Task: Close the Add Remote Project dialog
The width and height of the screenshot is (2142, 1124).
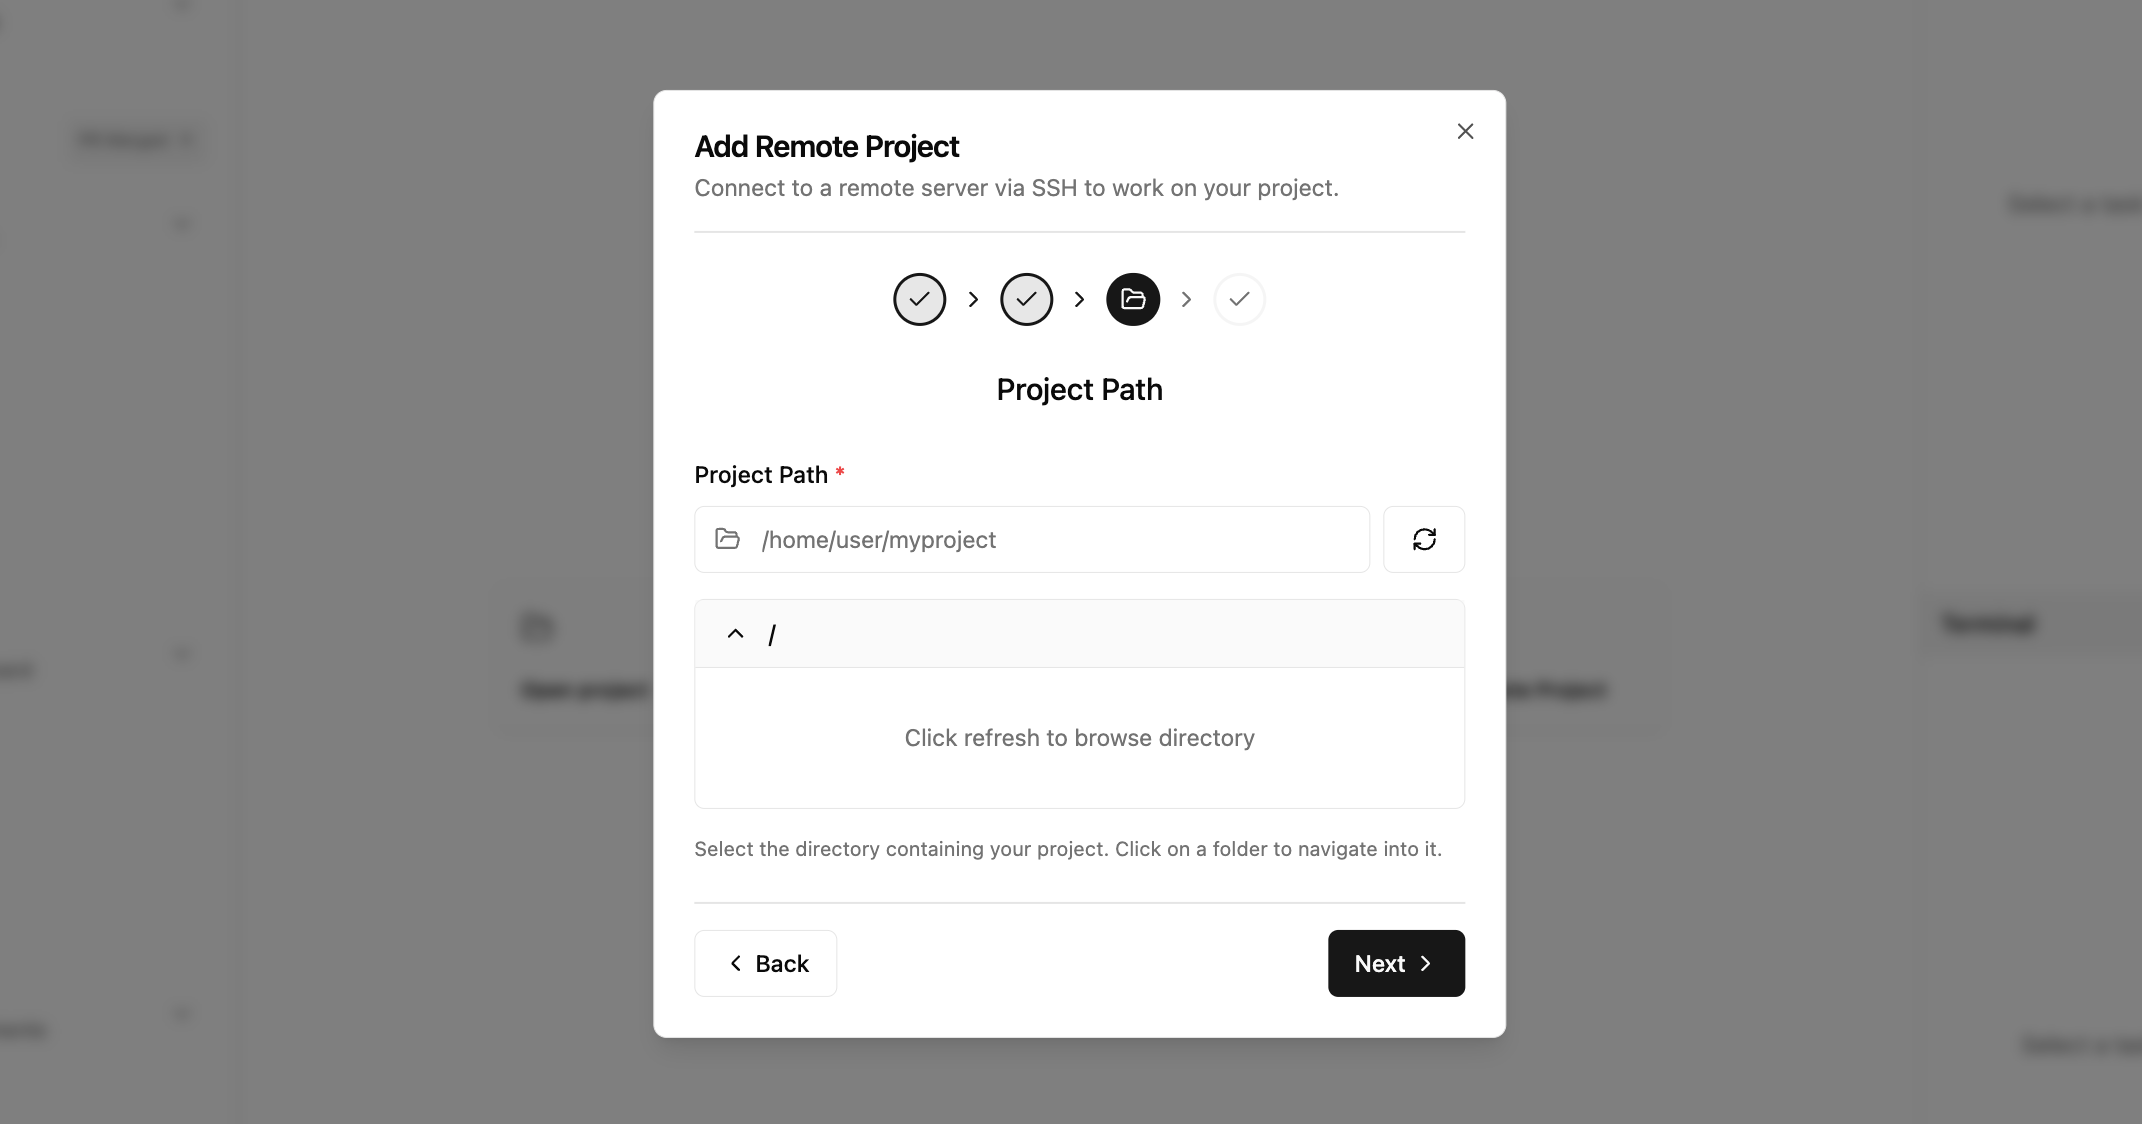Action: click(x=1465, y=131)
